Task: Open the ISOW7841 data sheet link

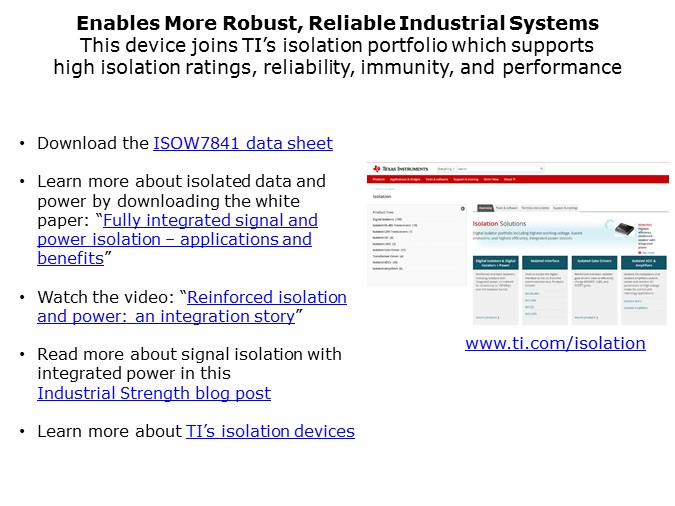Action: pos(243,143)
